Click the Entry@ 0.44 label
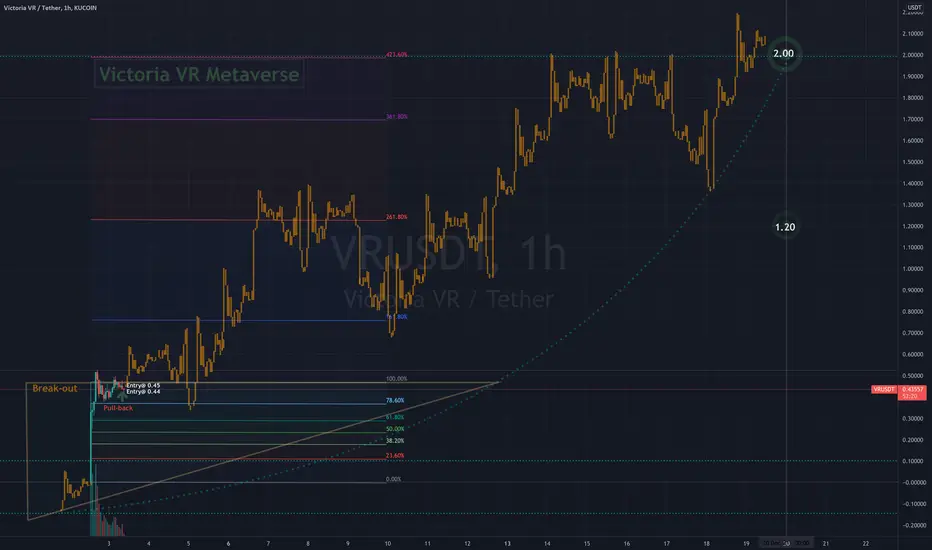932x550 pixels. pyautogui.click(x=143, y=391)
